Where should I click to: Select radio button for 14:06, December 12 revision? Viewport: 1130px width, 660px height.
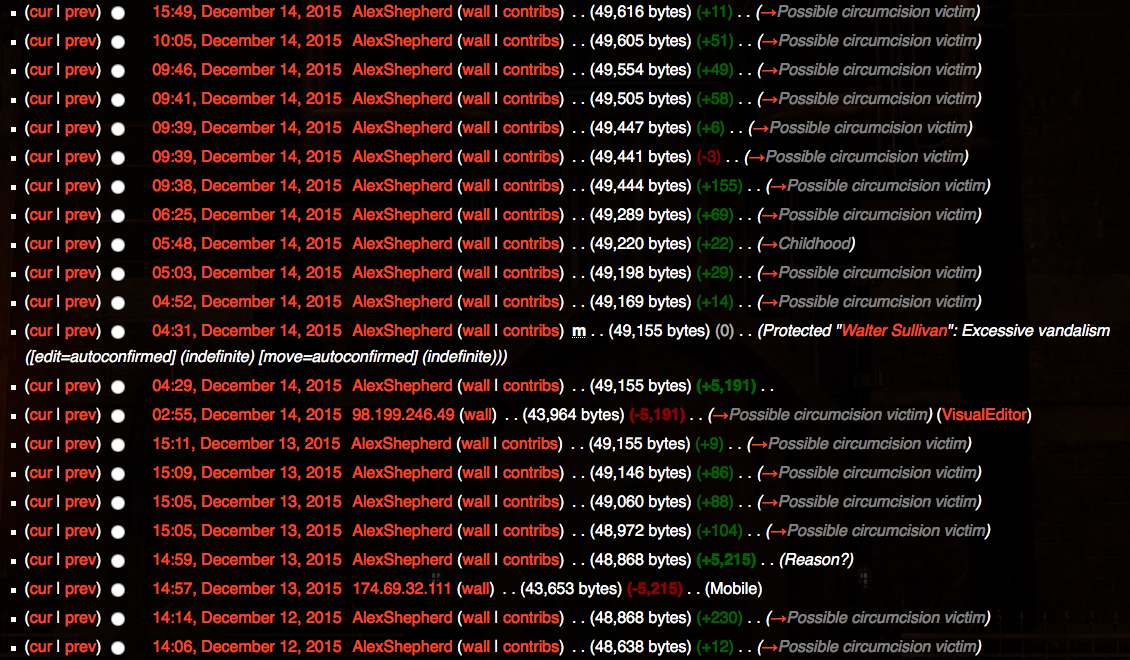coord(117,648)
